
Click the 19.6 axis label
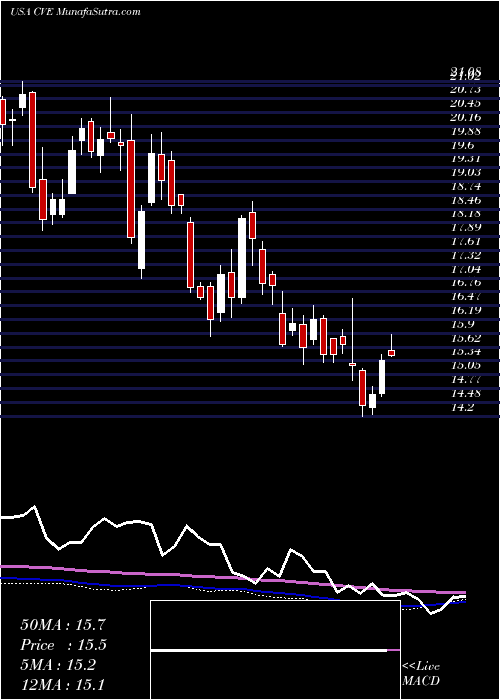point(462,146)
